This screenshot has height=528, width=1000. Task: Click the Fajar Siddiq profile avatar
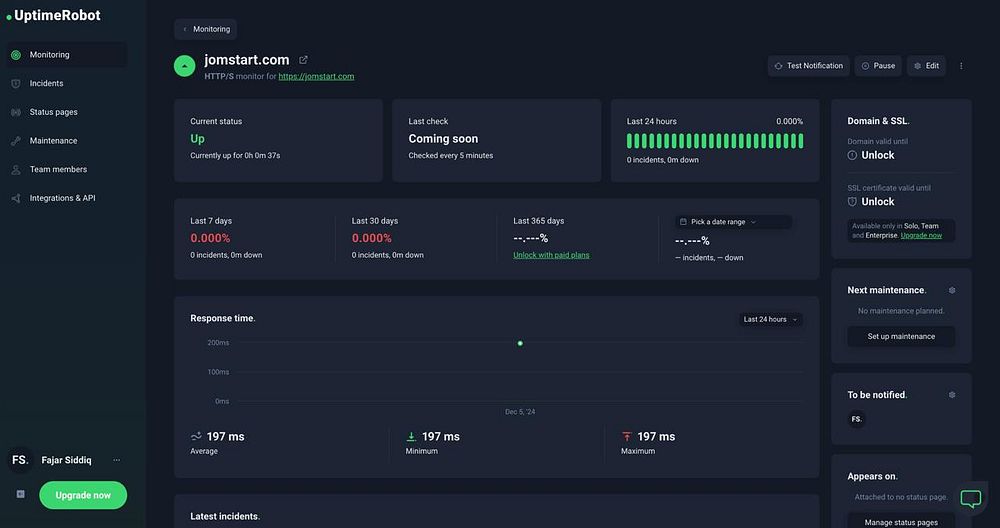(x=20, y=460)
